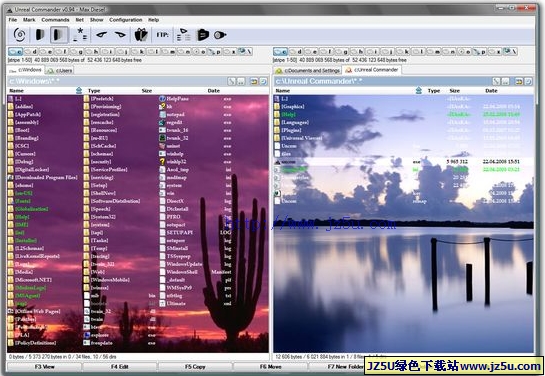This screenshot has width=545, height=376.
Task: Select [AppPatch] folder in left panel
Action: (x=24, y=114)
